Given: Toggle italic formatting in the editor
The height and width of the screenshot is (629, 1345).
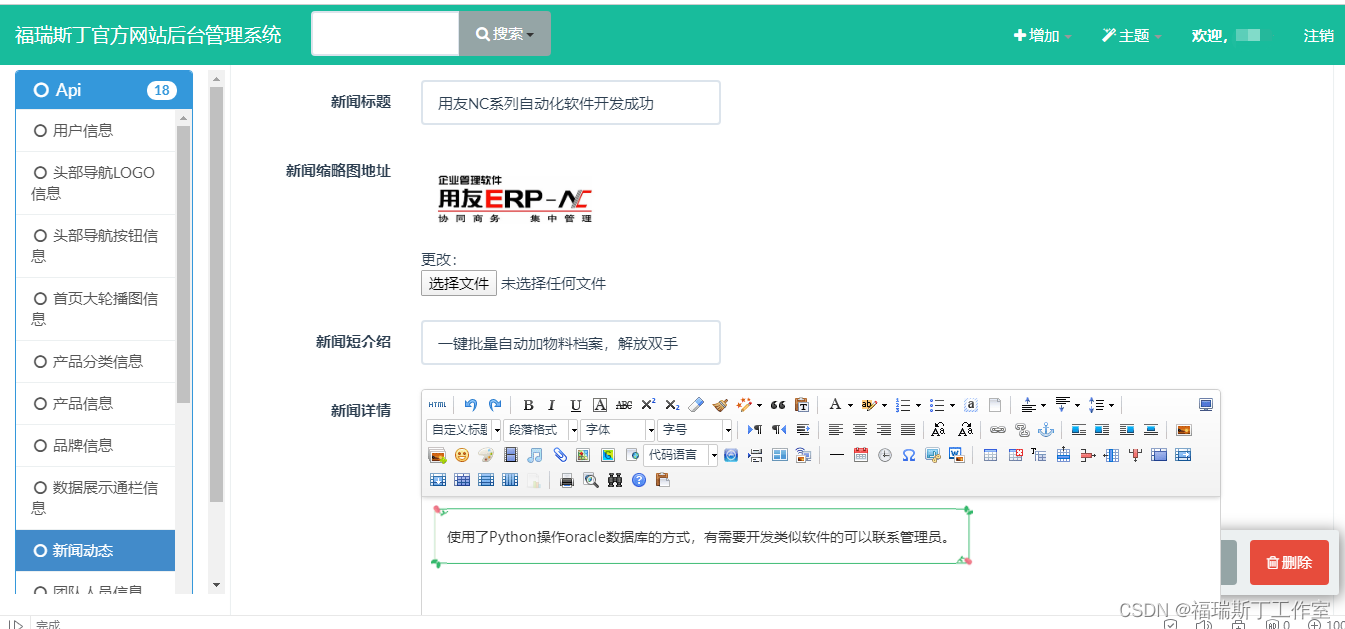Looking at the screenshot, I should pyautogui.click(x=551, y=405).
